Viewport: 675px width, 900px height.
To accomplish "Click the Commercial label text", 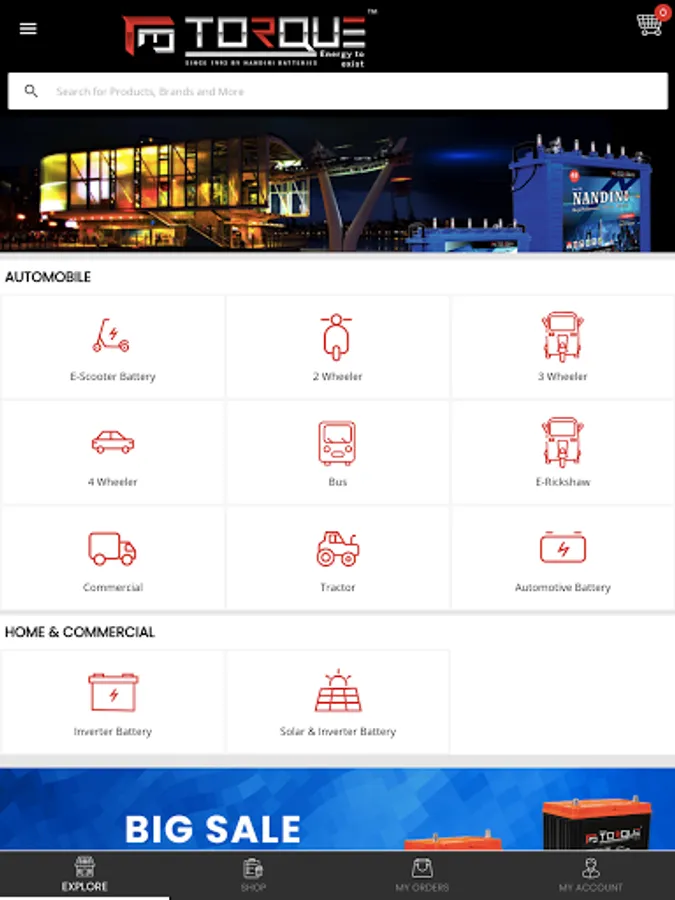I will pos(112,587).
